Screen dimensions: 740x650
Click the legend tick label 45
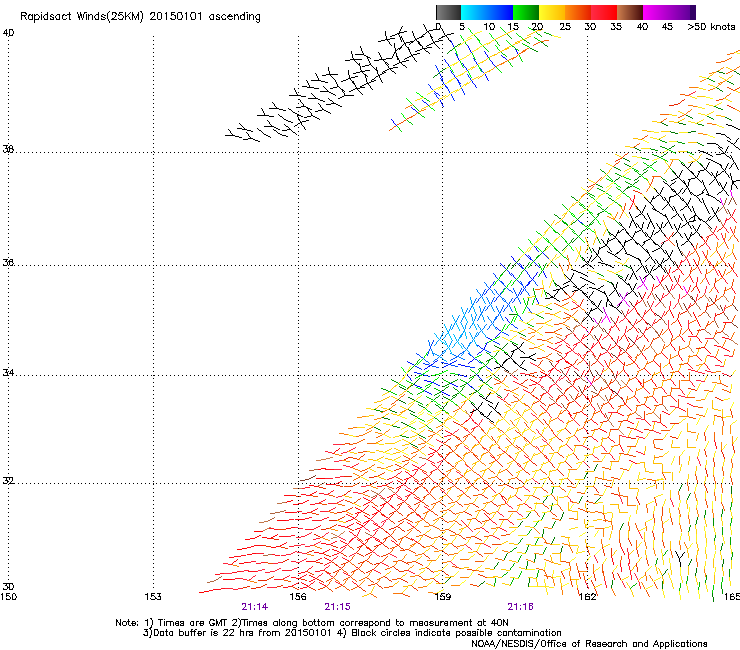click(667, 27)
